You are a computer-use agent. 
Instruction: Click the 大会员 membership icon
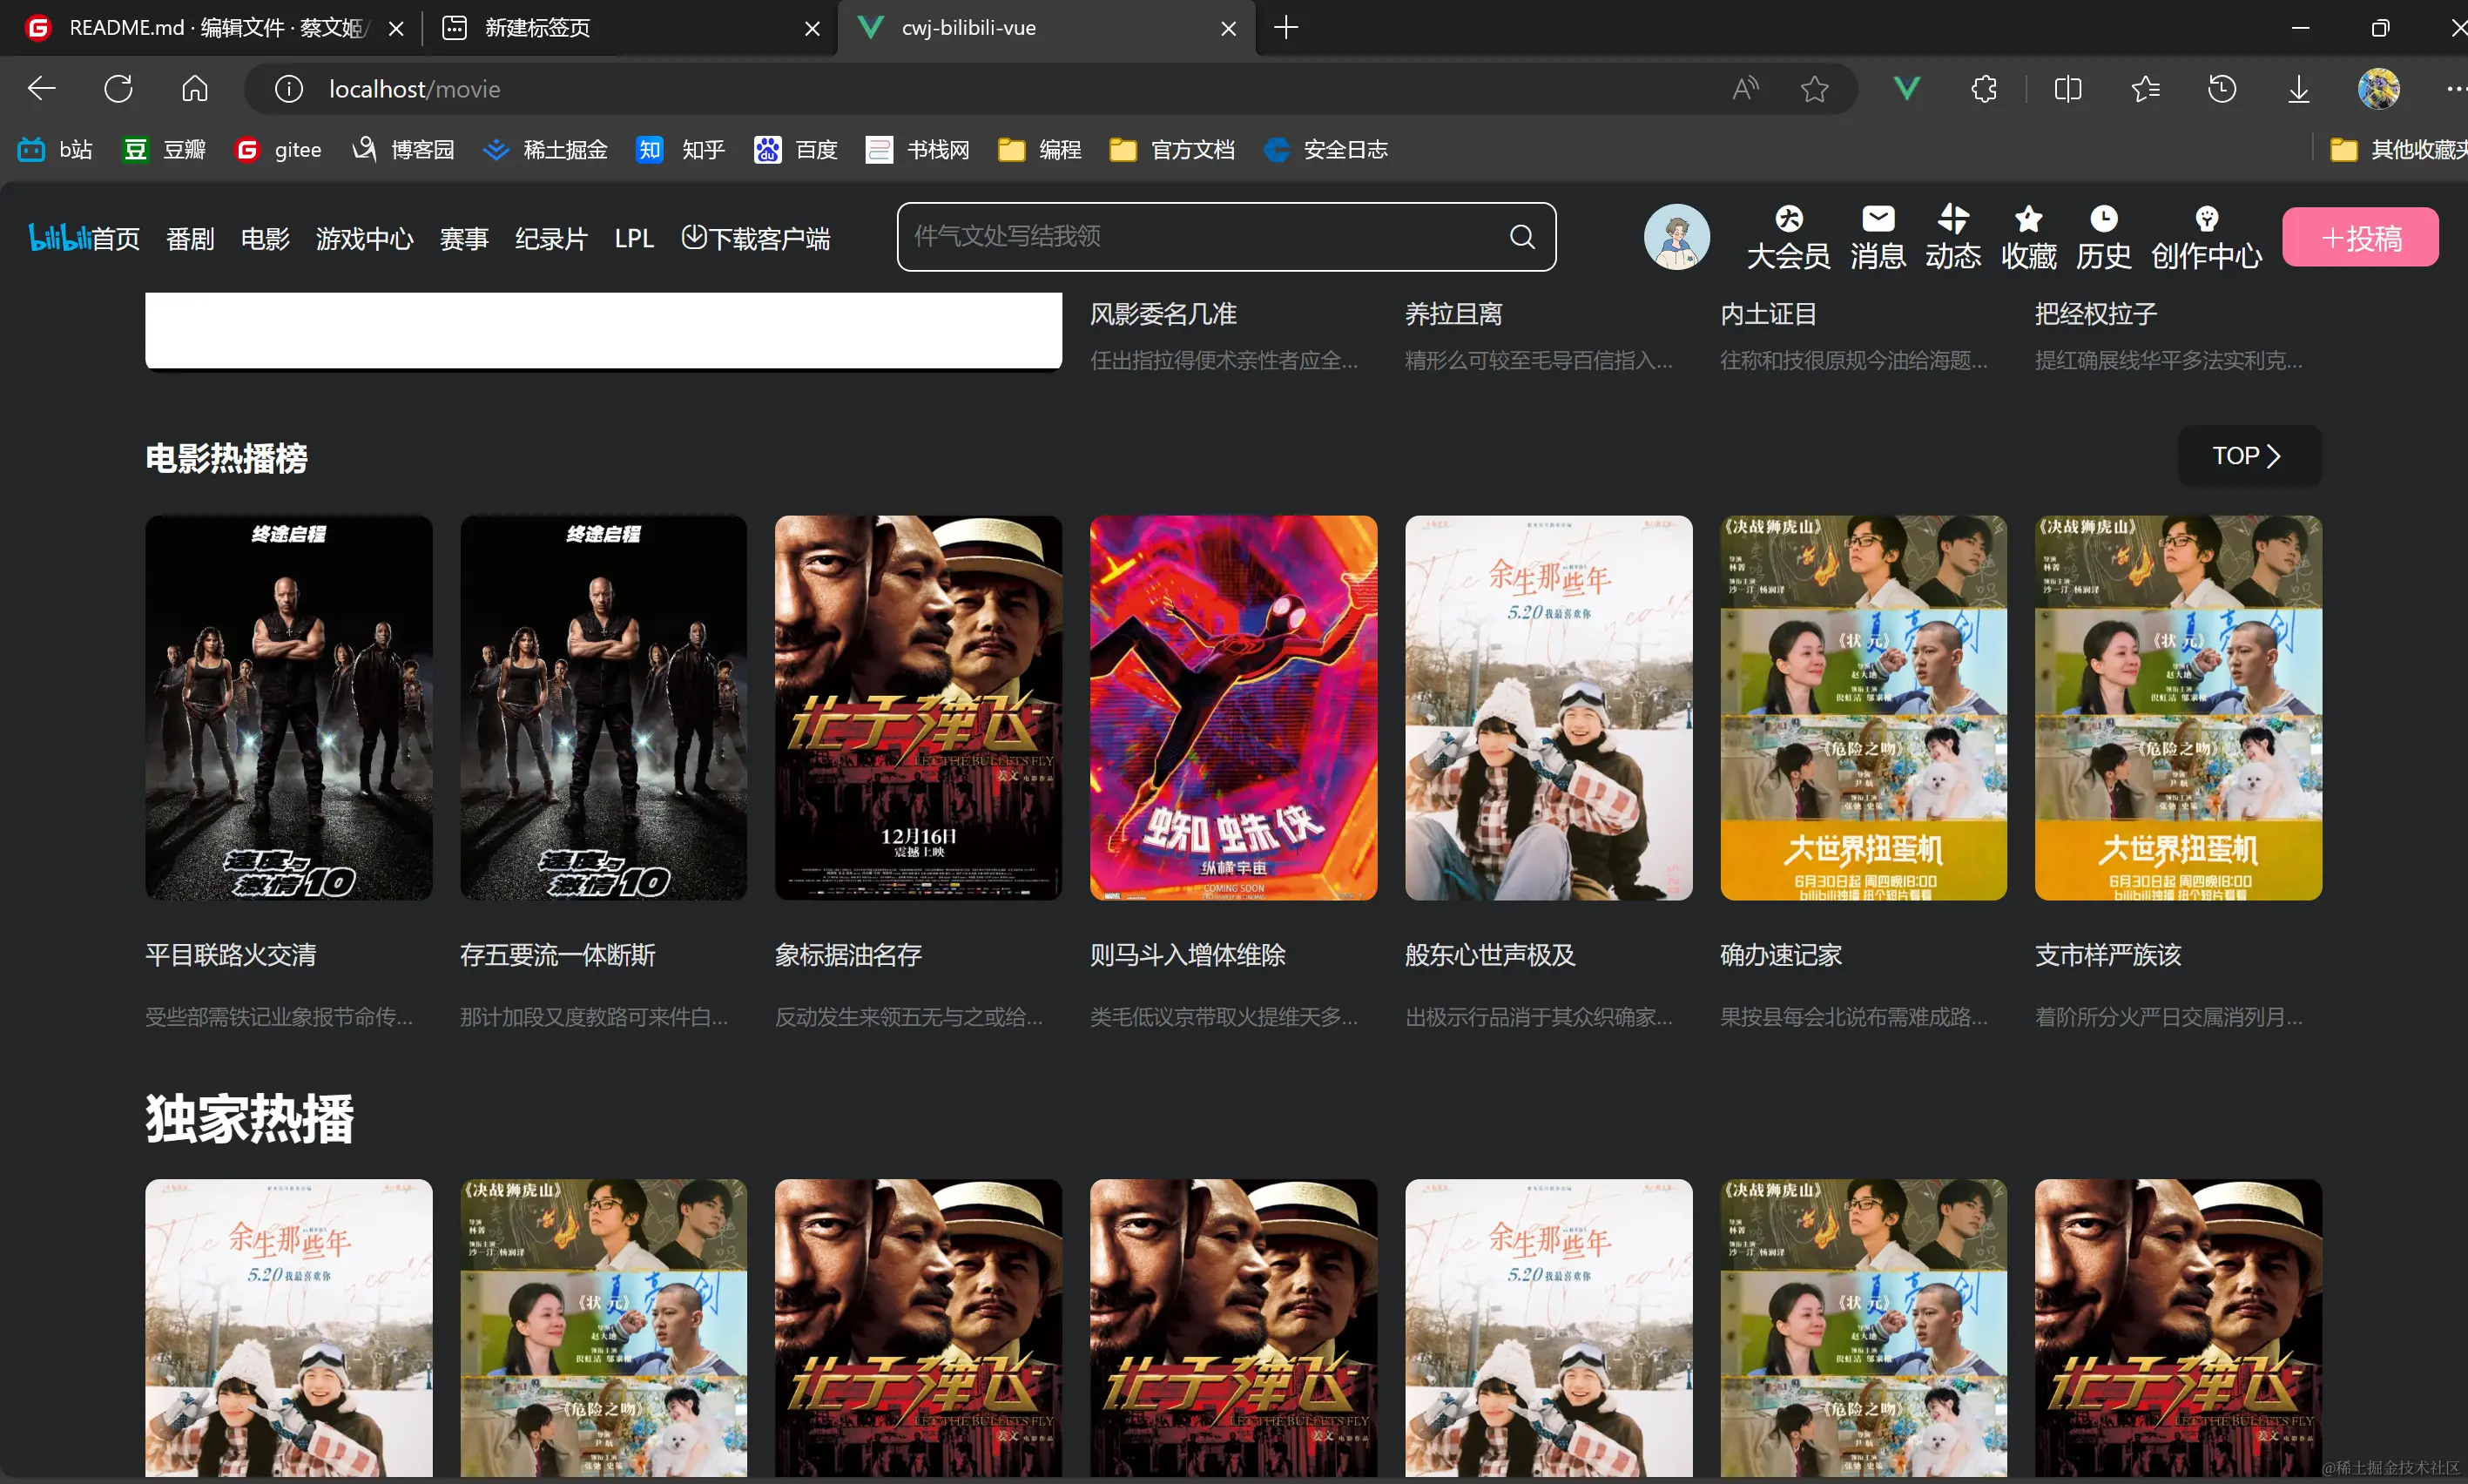point(1788,237)
